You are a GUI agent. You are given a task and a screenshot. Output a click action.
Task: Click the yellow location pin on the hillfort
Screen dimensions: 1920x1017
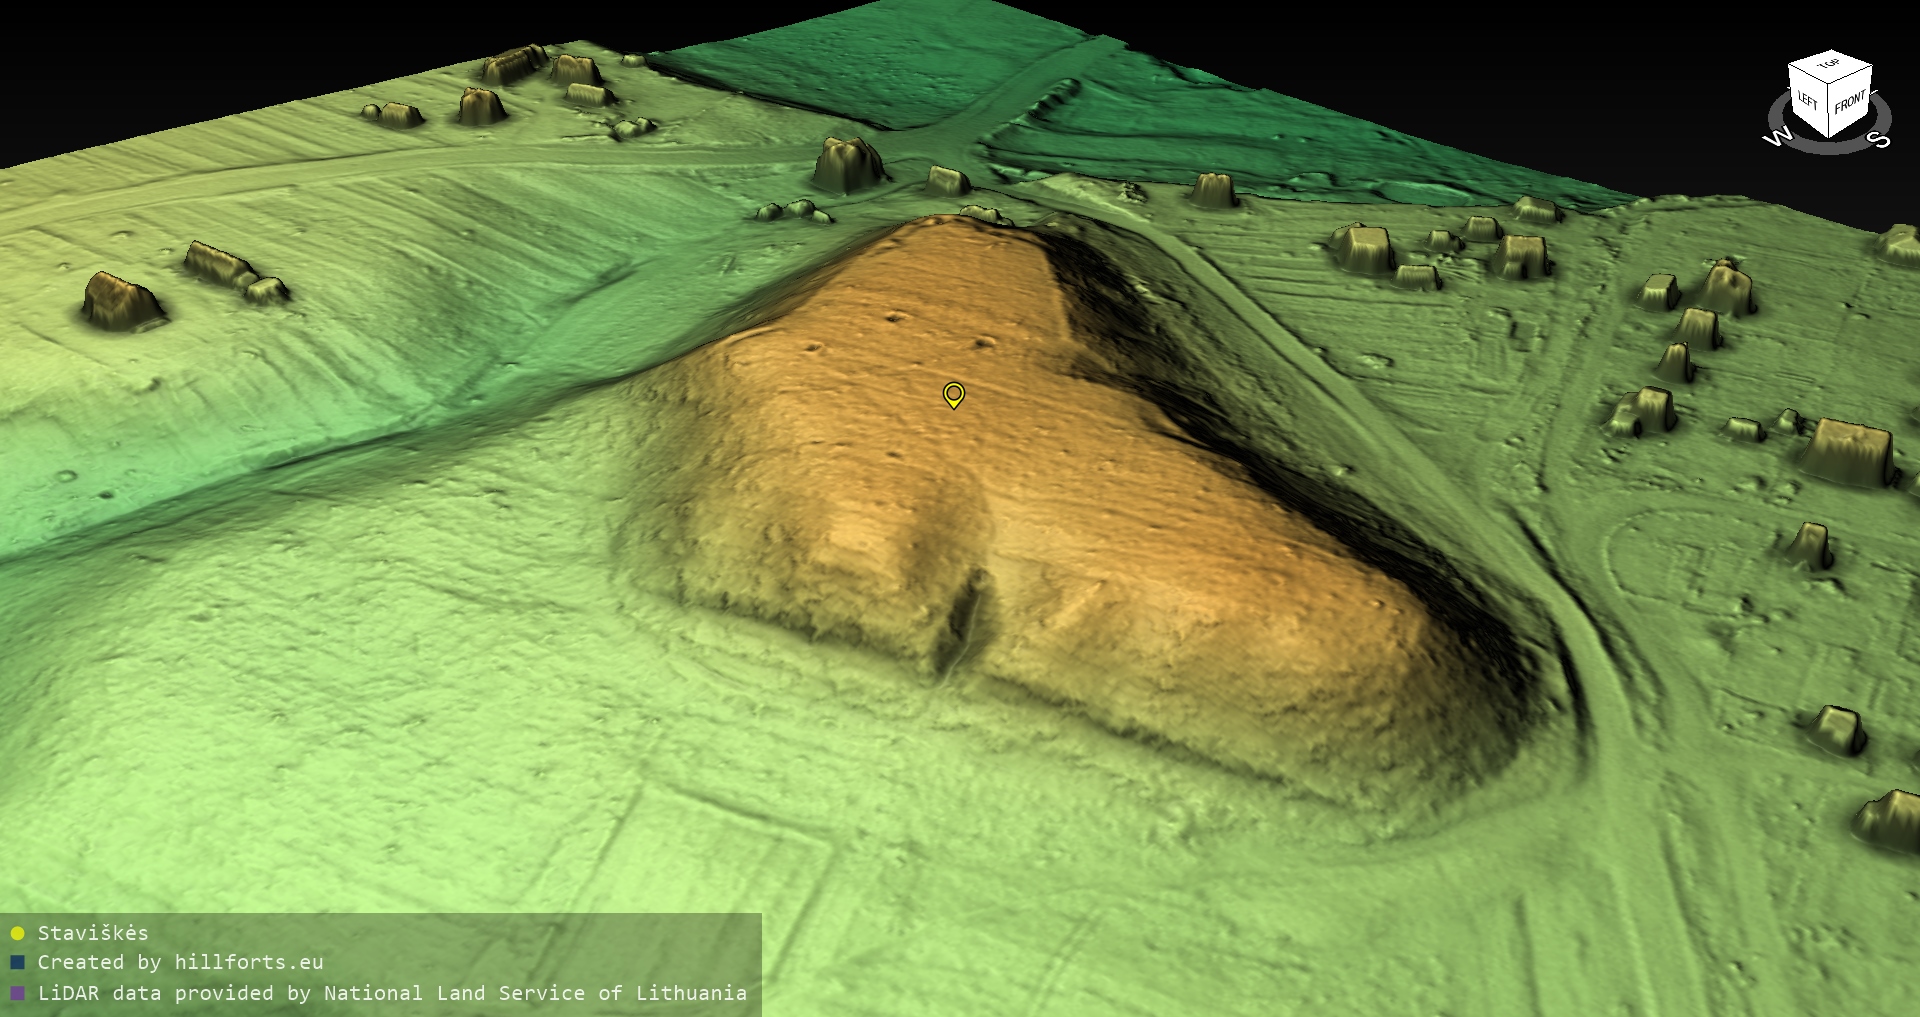[953, 394]
